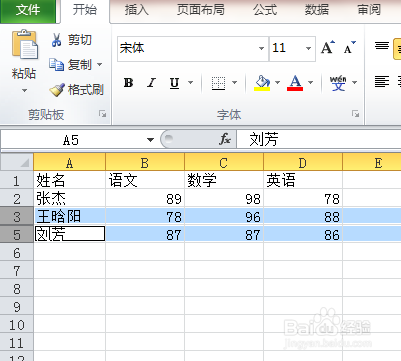Click cell 数学

(x=224, y=181)
